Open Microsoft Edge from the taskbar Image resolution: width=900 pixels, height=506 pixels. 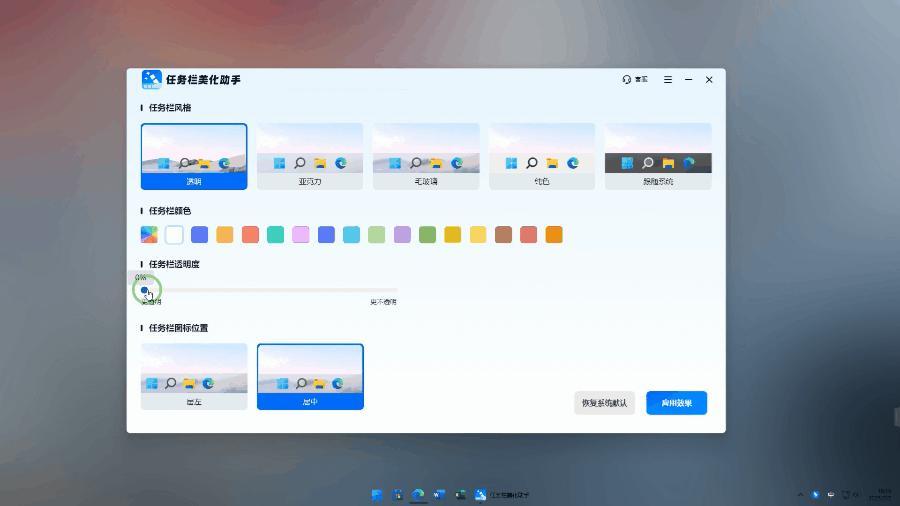419,495
